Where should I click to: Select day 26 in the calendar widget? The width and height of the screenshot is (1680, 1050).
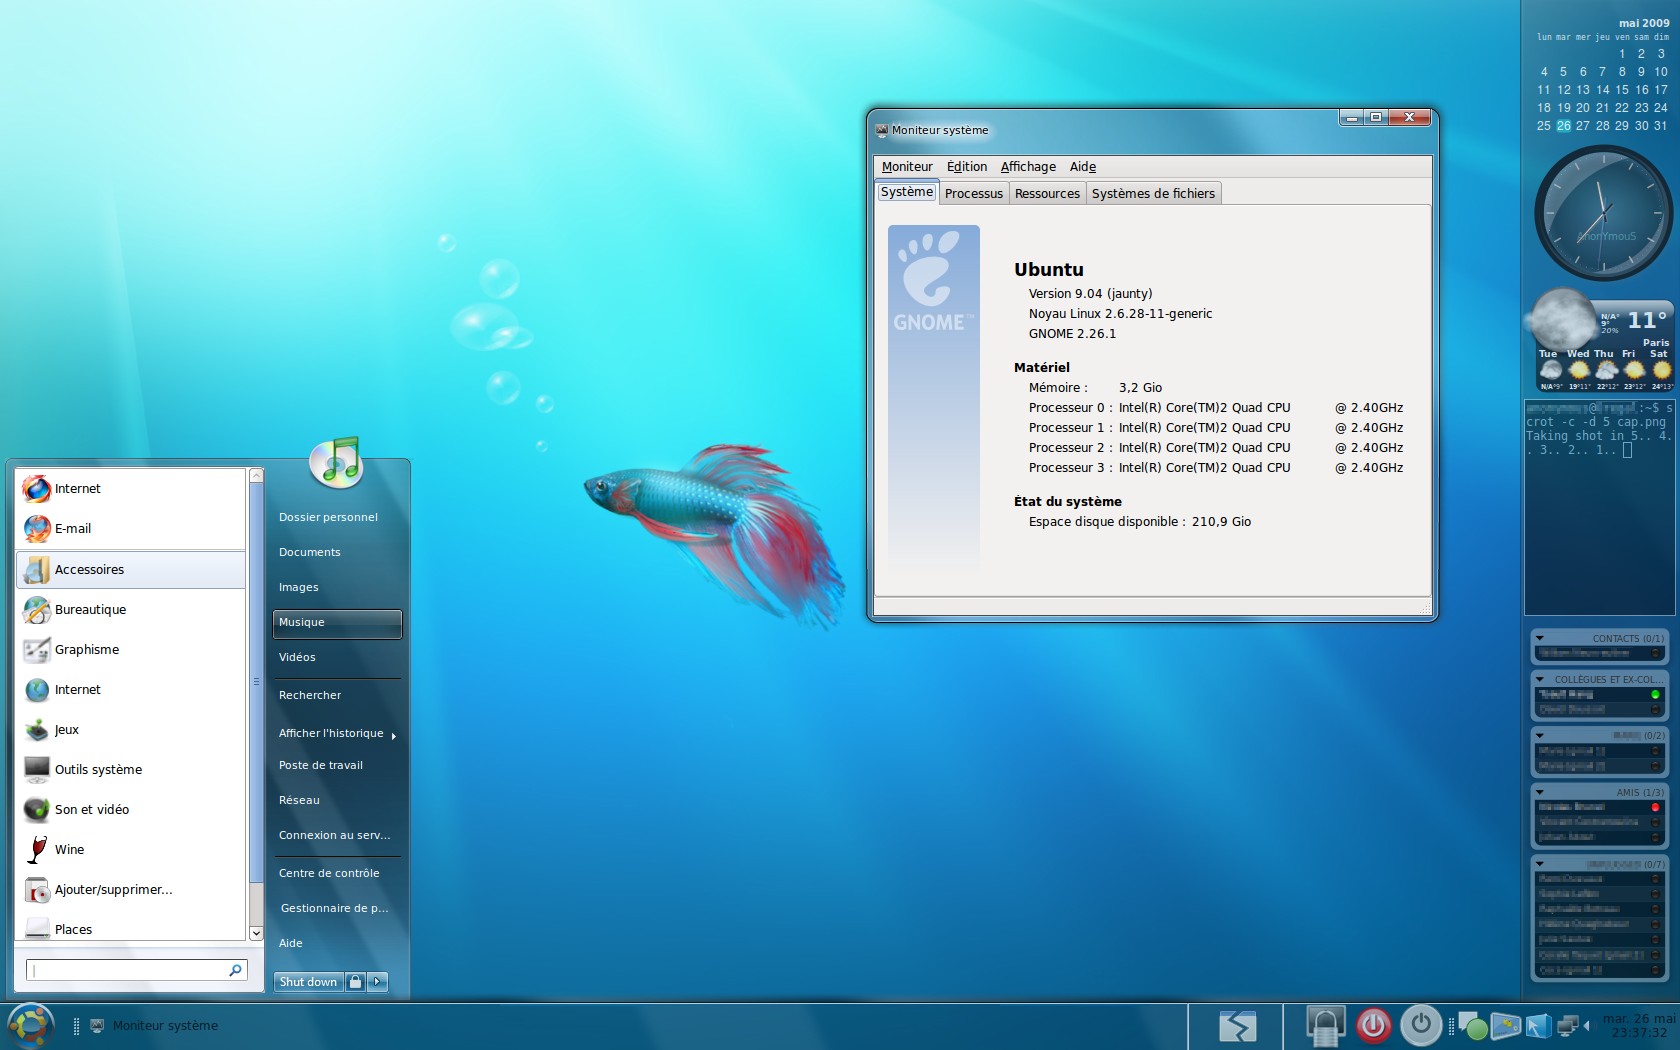(1563, 126)
